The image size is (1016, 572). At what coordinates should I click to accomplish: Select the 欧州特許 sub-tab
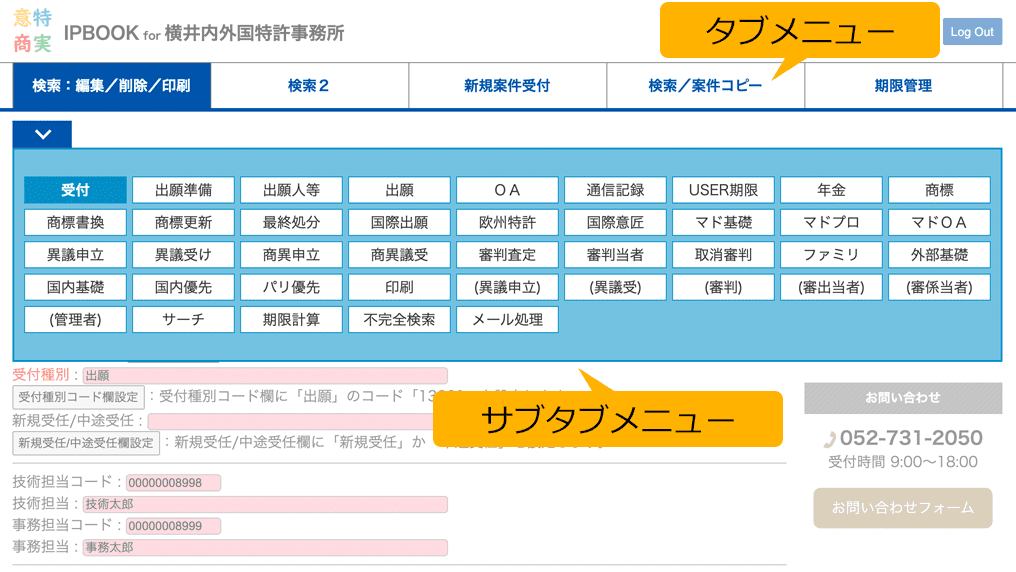pos(507,223)
